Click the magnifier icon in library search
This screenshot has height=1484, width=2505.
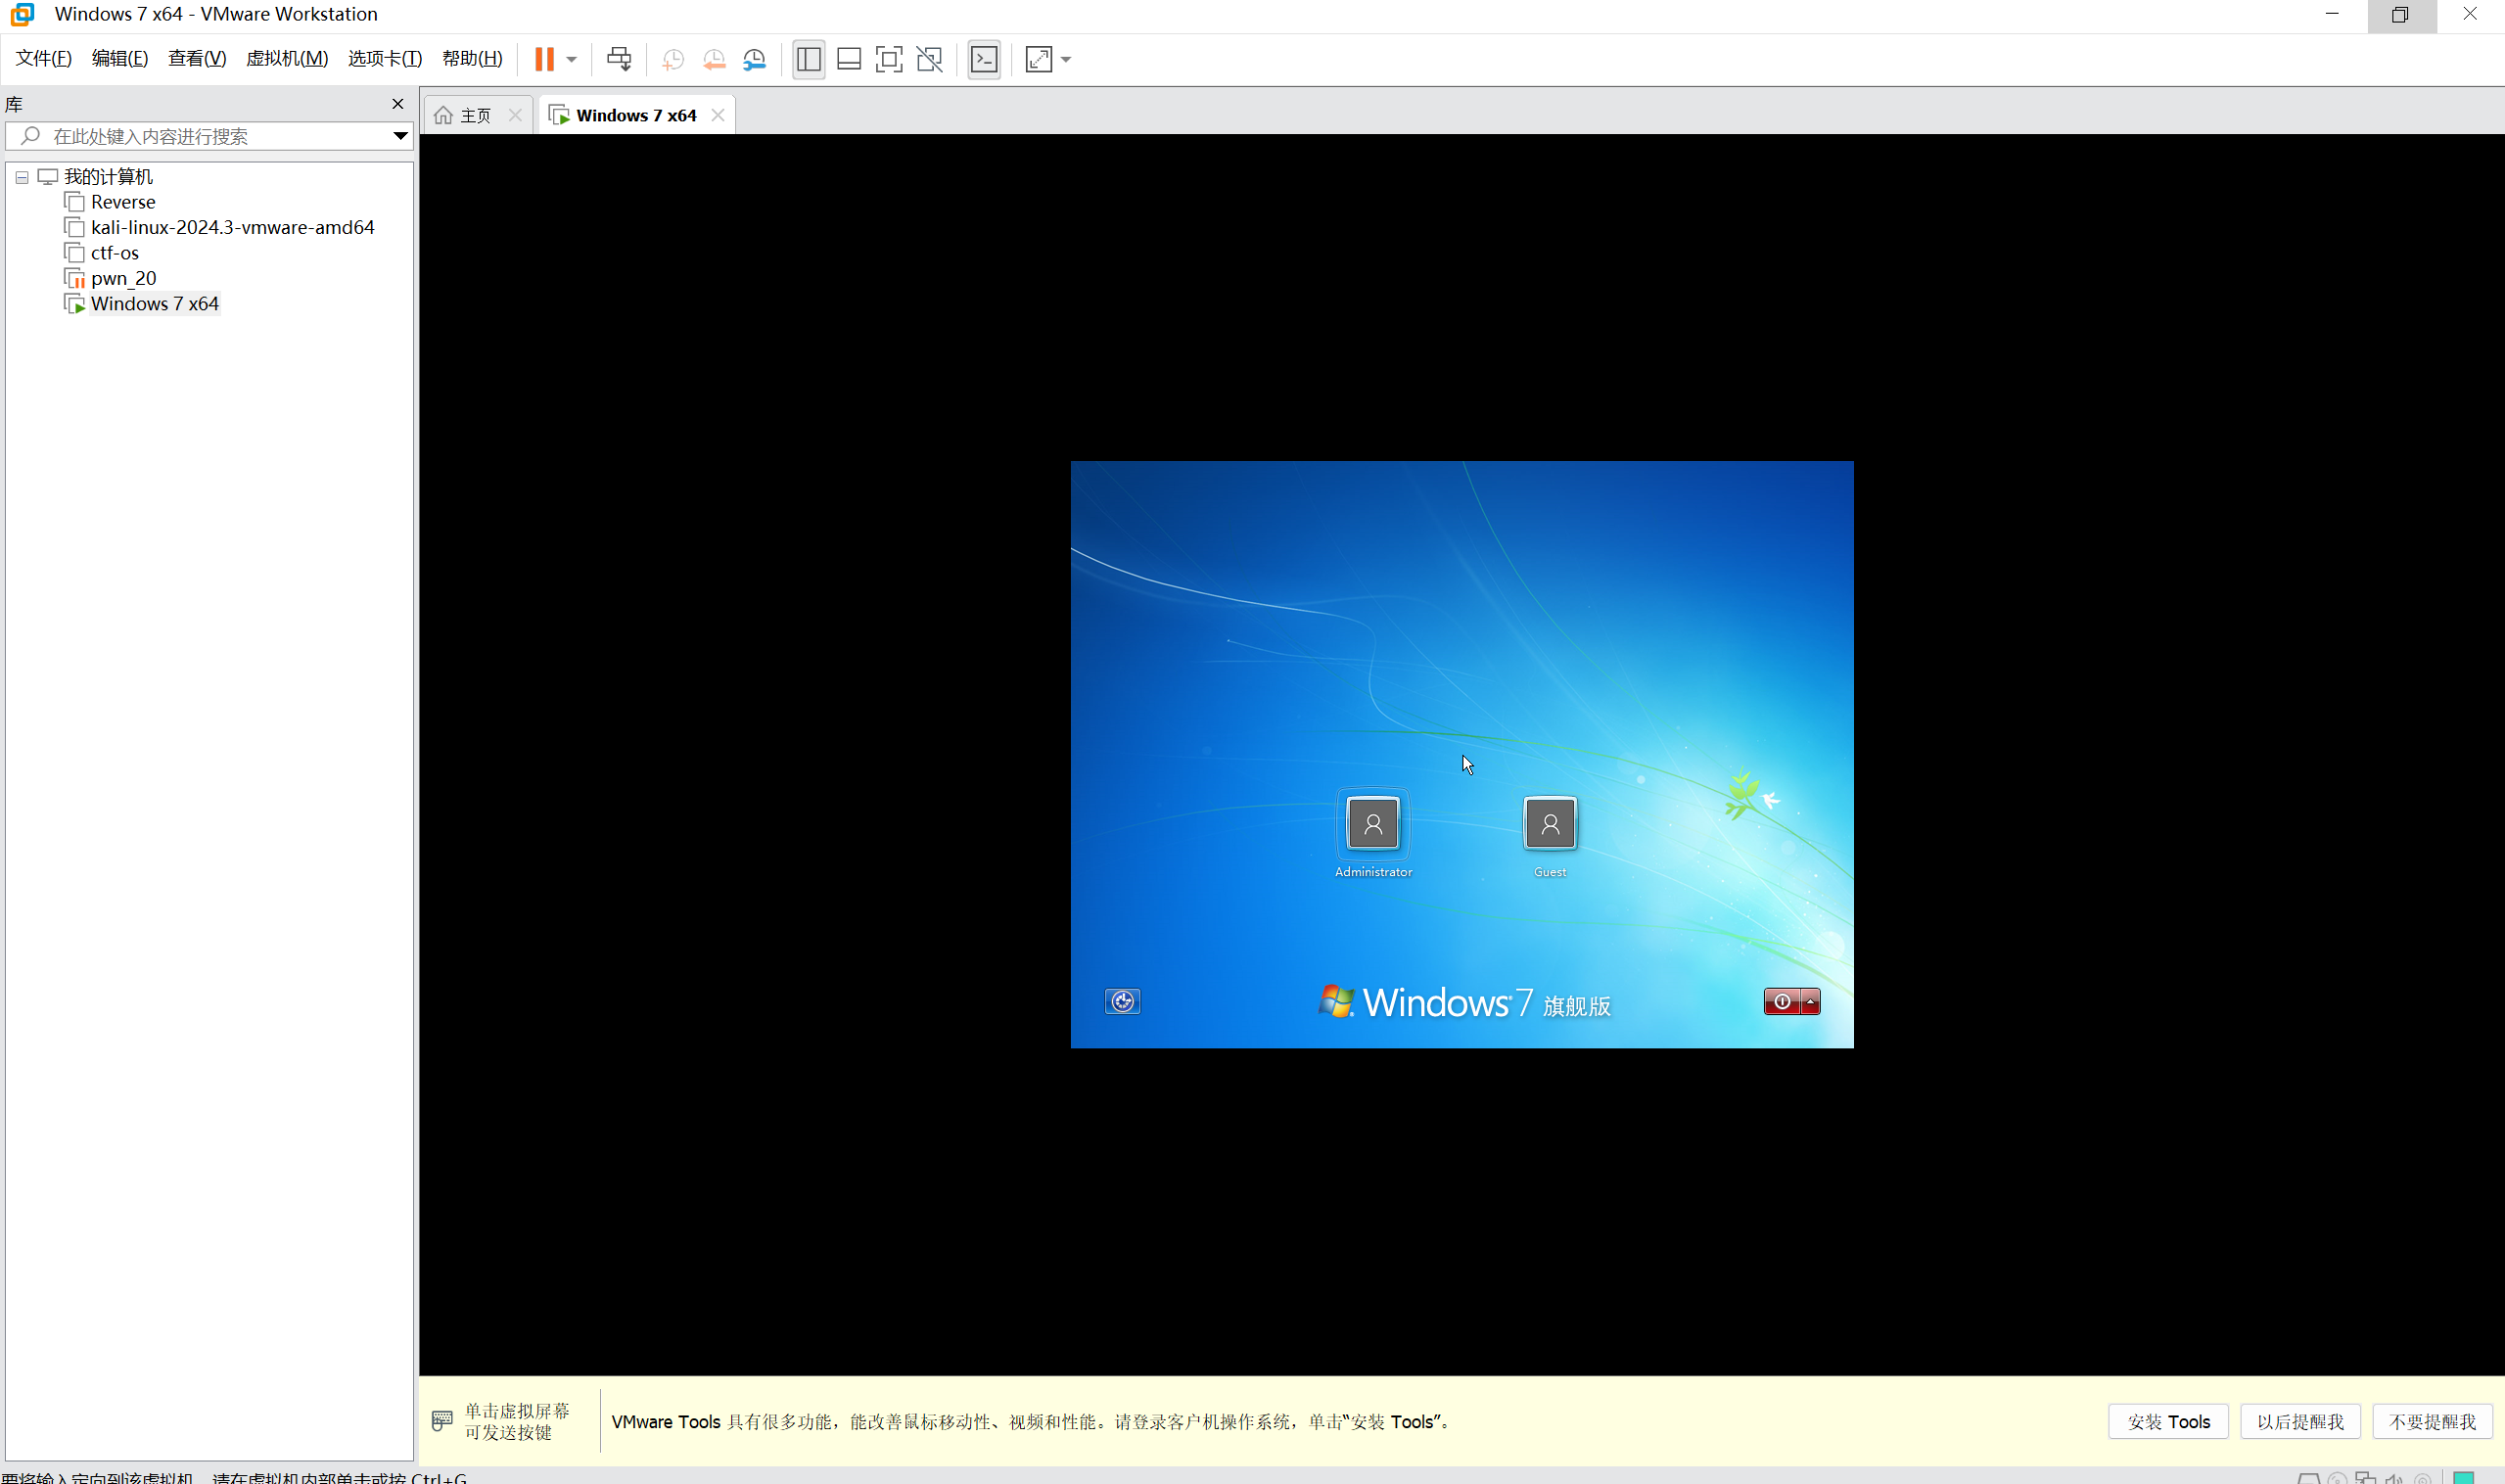[x=30, y=136]
